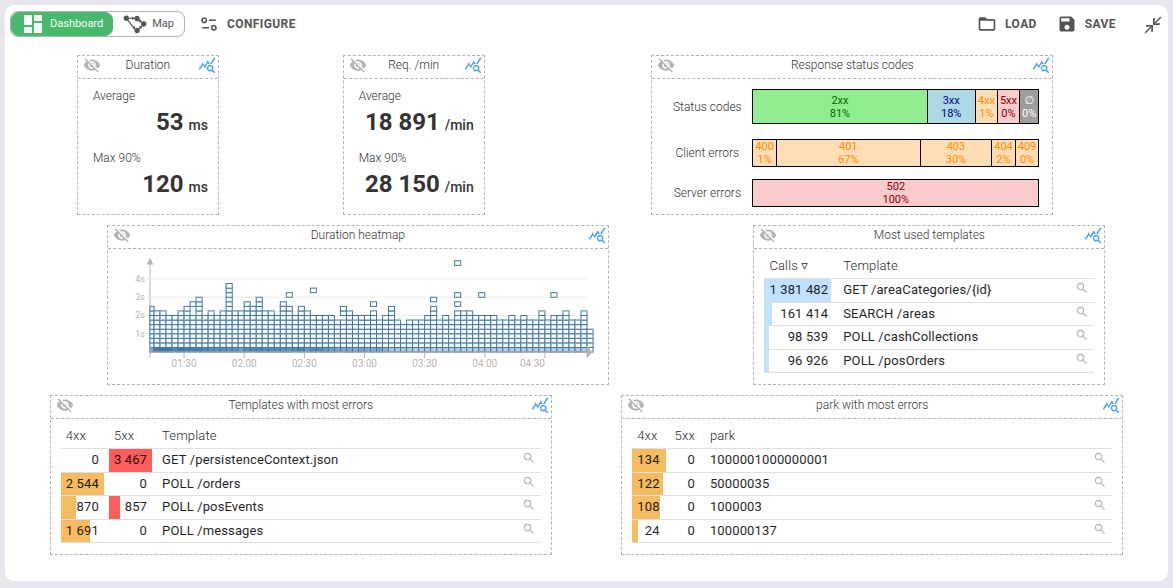Hide the Duration widget with its eye icon
1173x588 pixels.
click(x=91, y=66)
